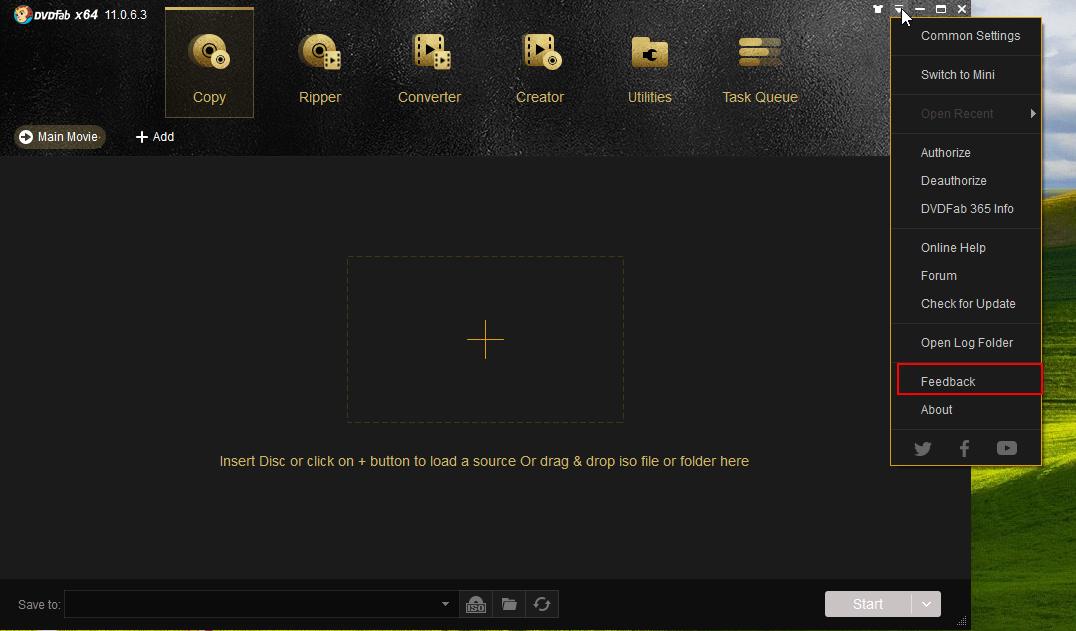Click the Start button
This screenshot has height=631, width=1076.
click(868, 604)
